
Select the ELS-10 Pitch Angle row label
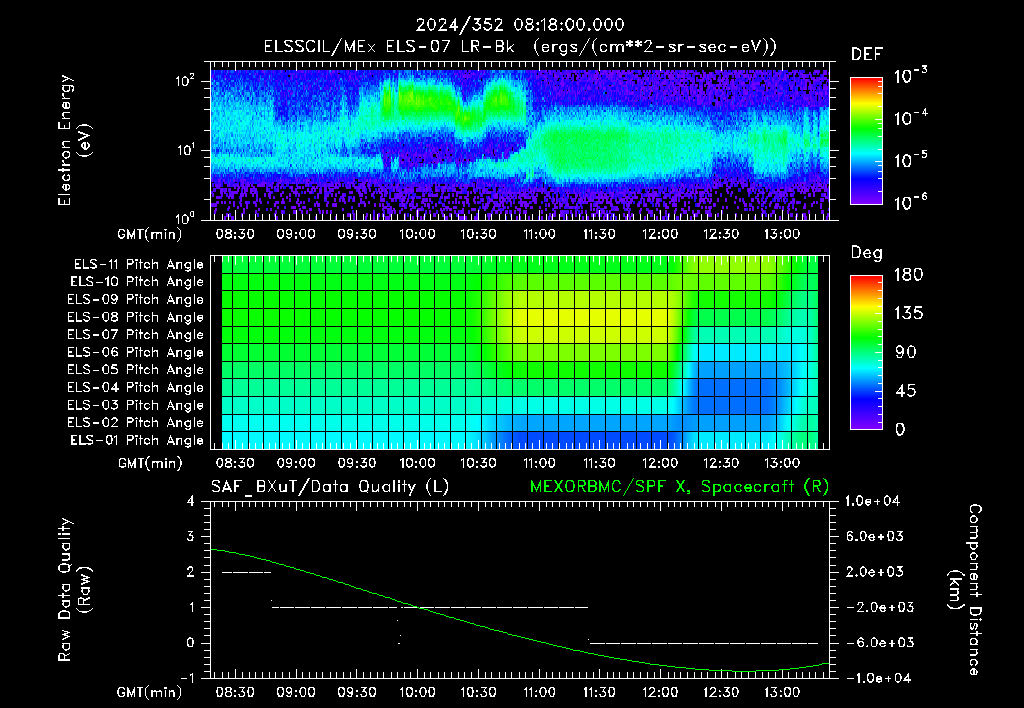[136, 282]
